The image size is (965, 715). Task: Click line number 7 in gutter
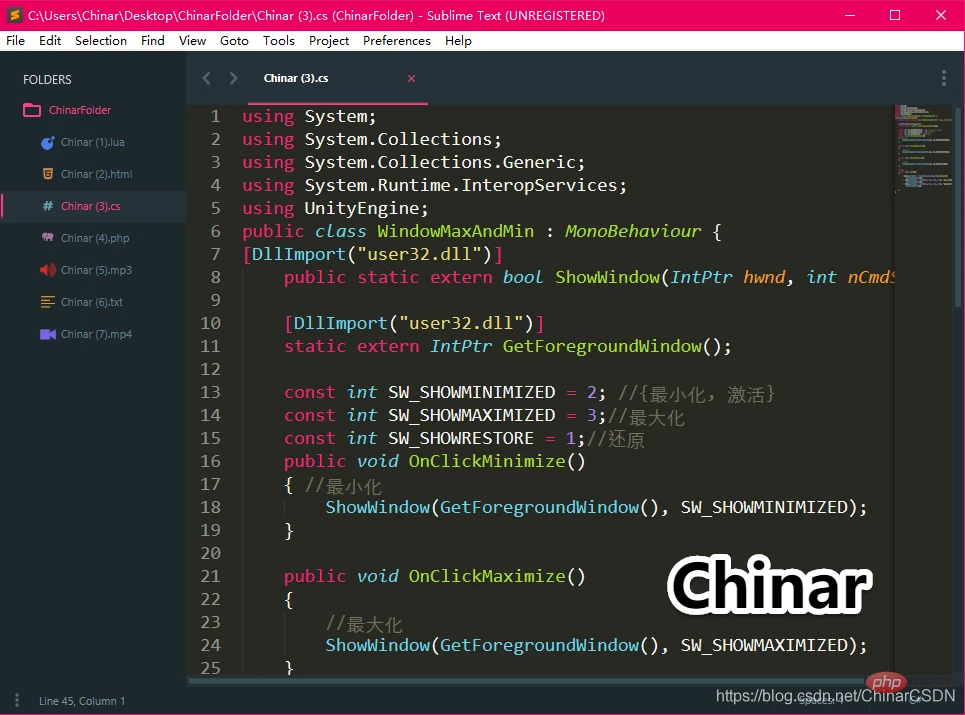tap(215, 254)
